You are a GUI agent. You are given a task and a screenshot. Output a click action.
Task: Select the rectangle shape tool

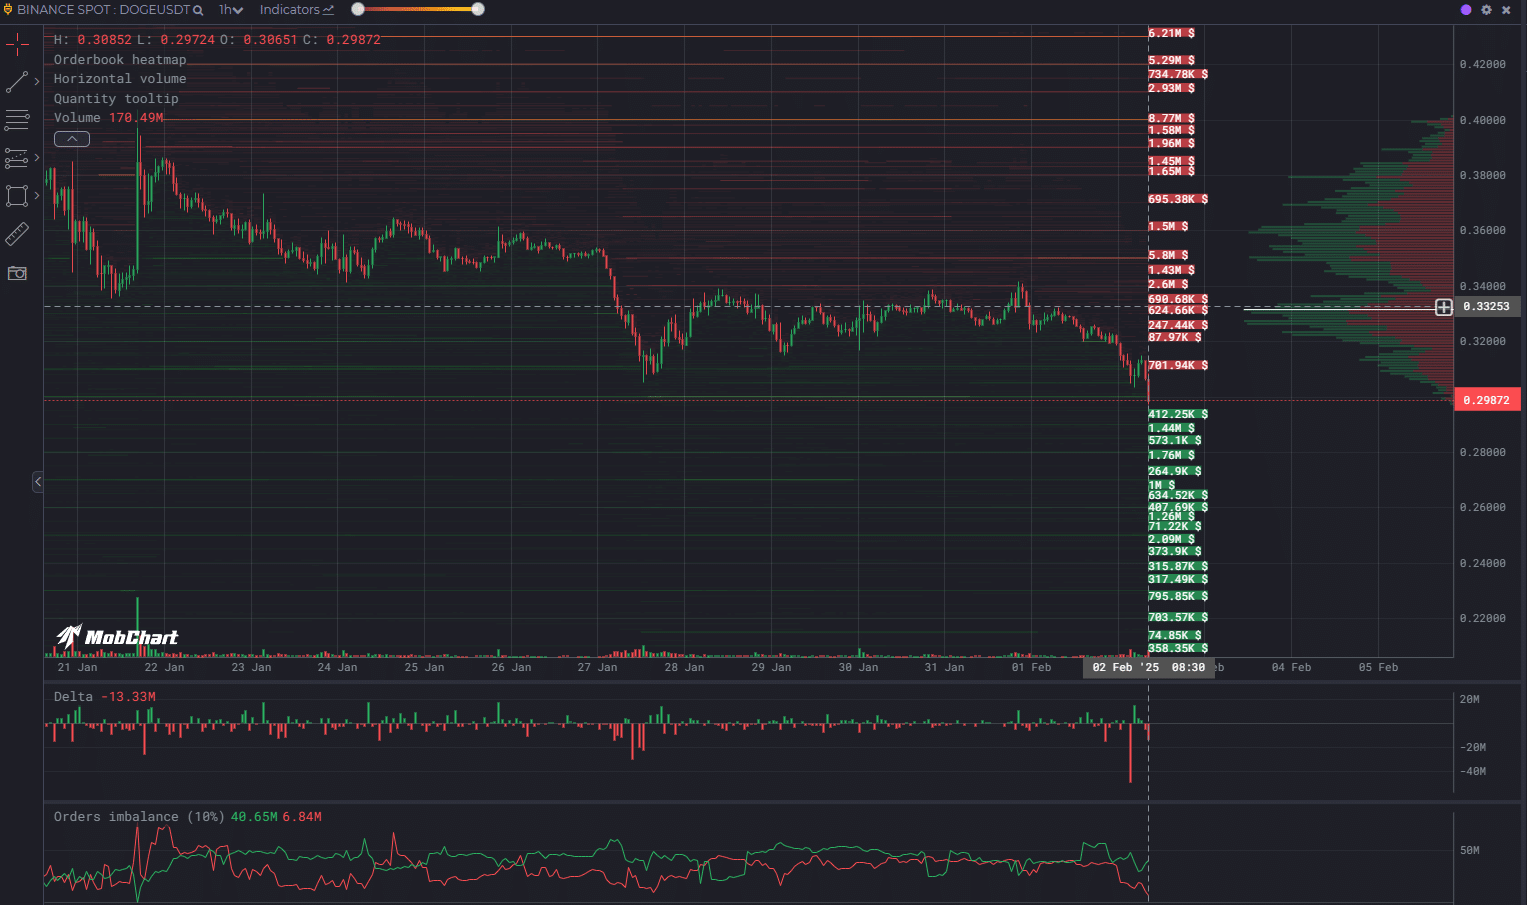point(17,196)
